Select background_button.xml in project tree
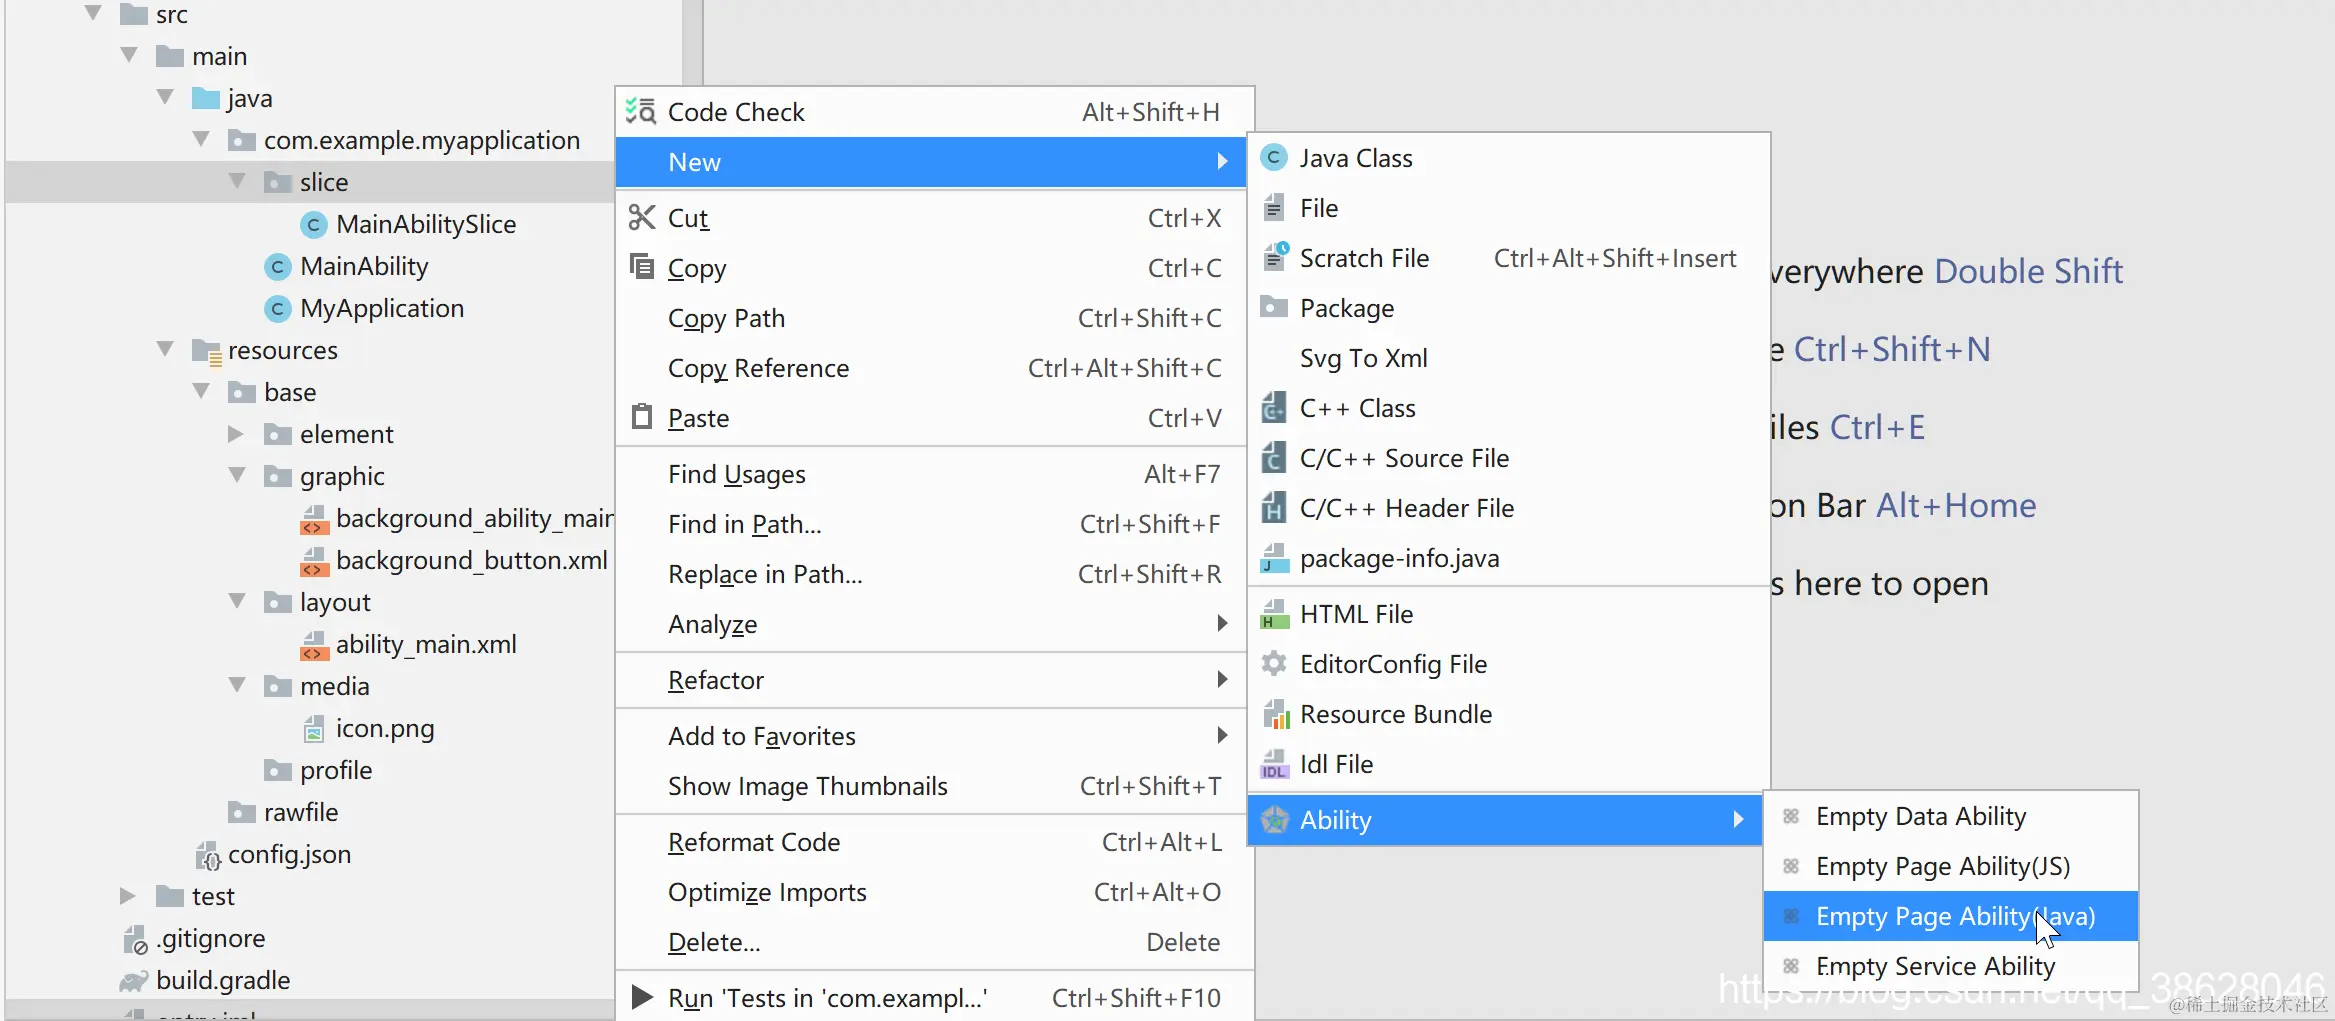The image size is (2335, 1021). (x=471, y=560)
